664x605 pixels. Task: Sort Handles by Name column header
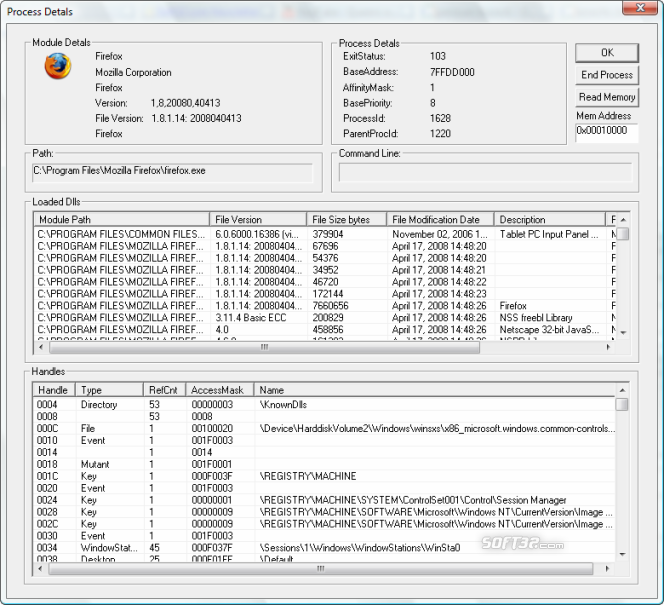pyautogui.click(x=434, y=390)
